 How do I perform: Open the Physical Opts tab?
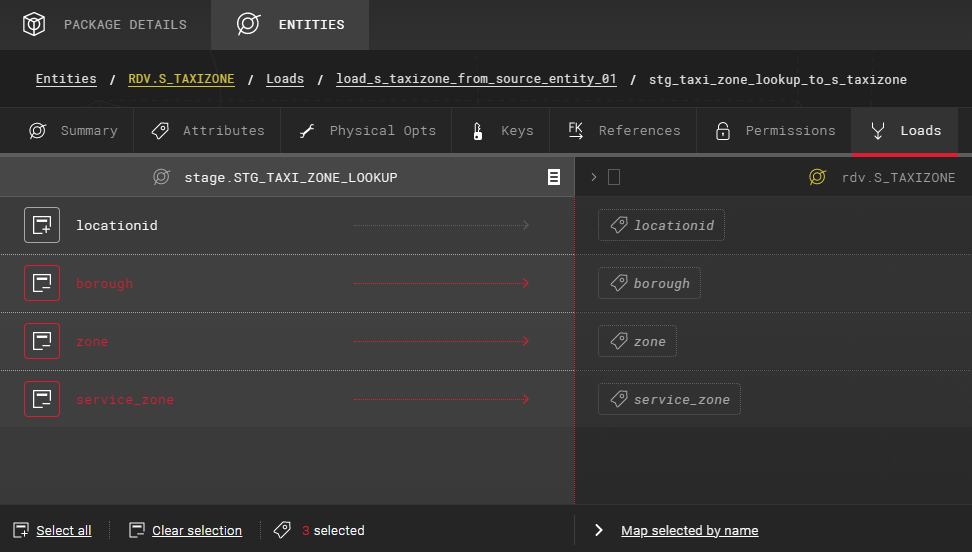click(367, 131)
